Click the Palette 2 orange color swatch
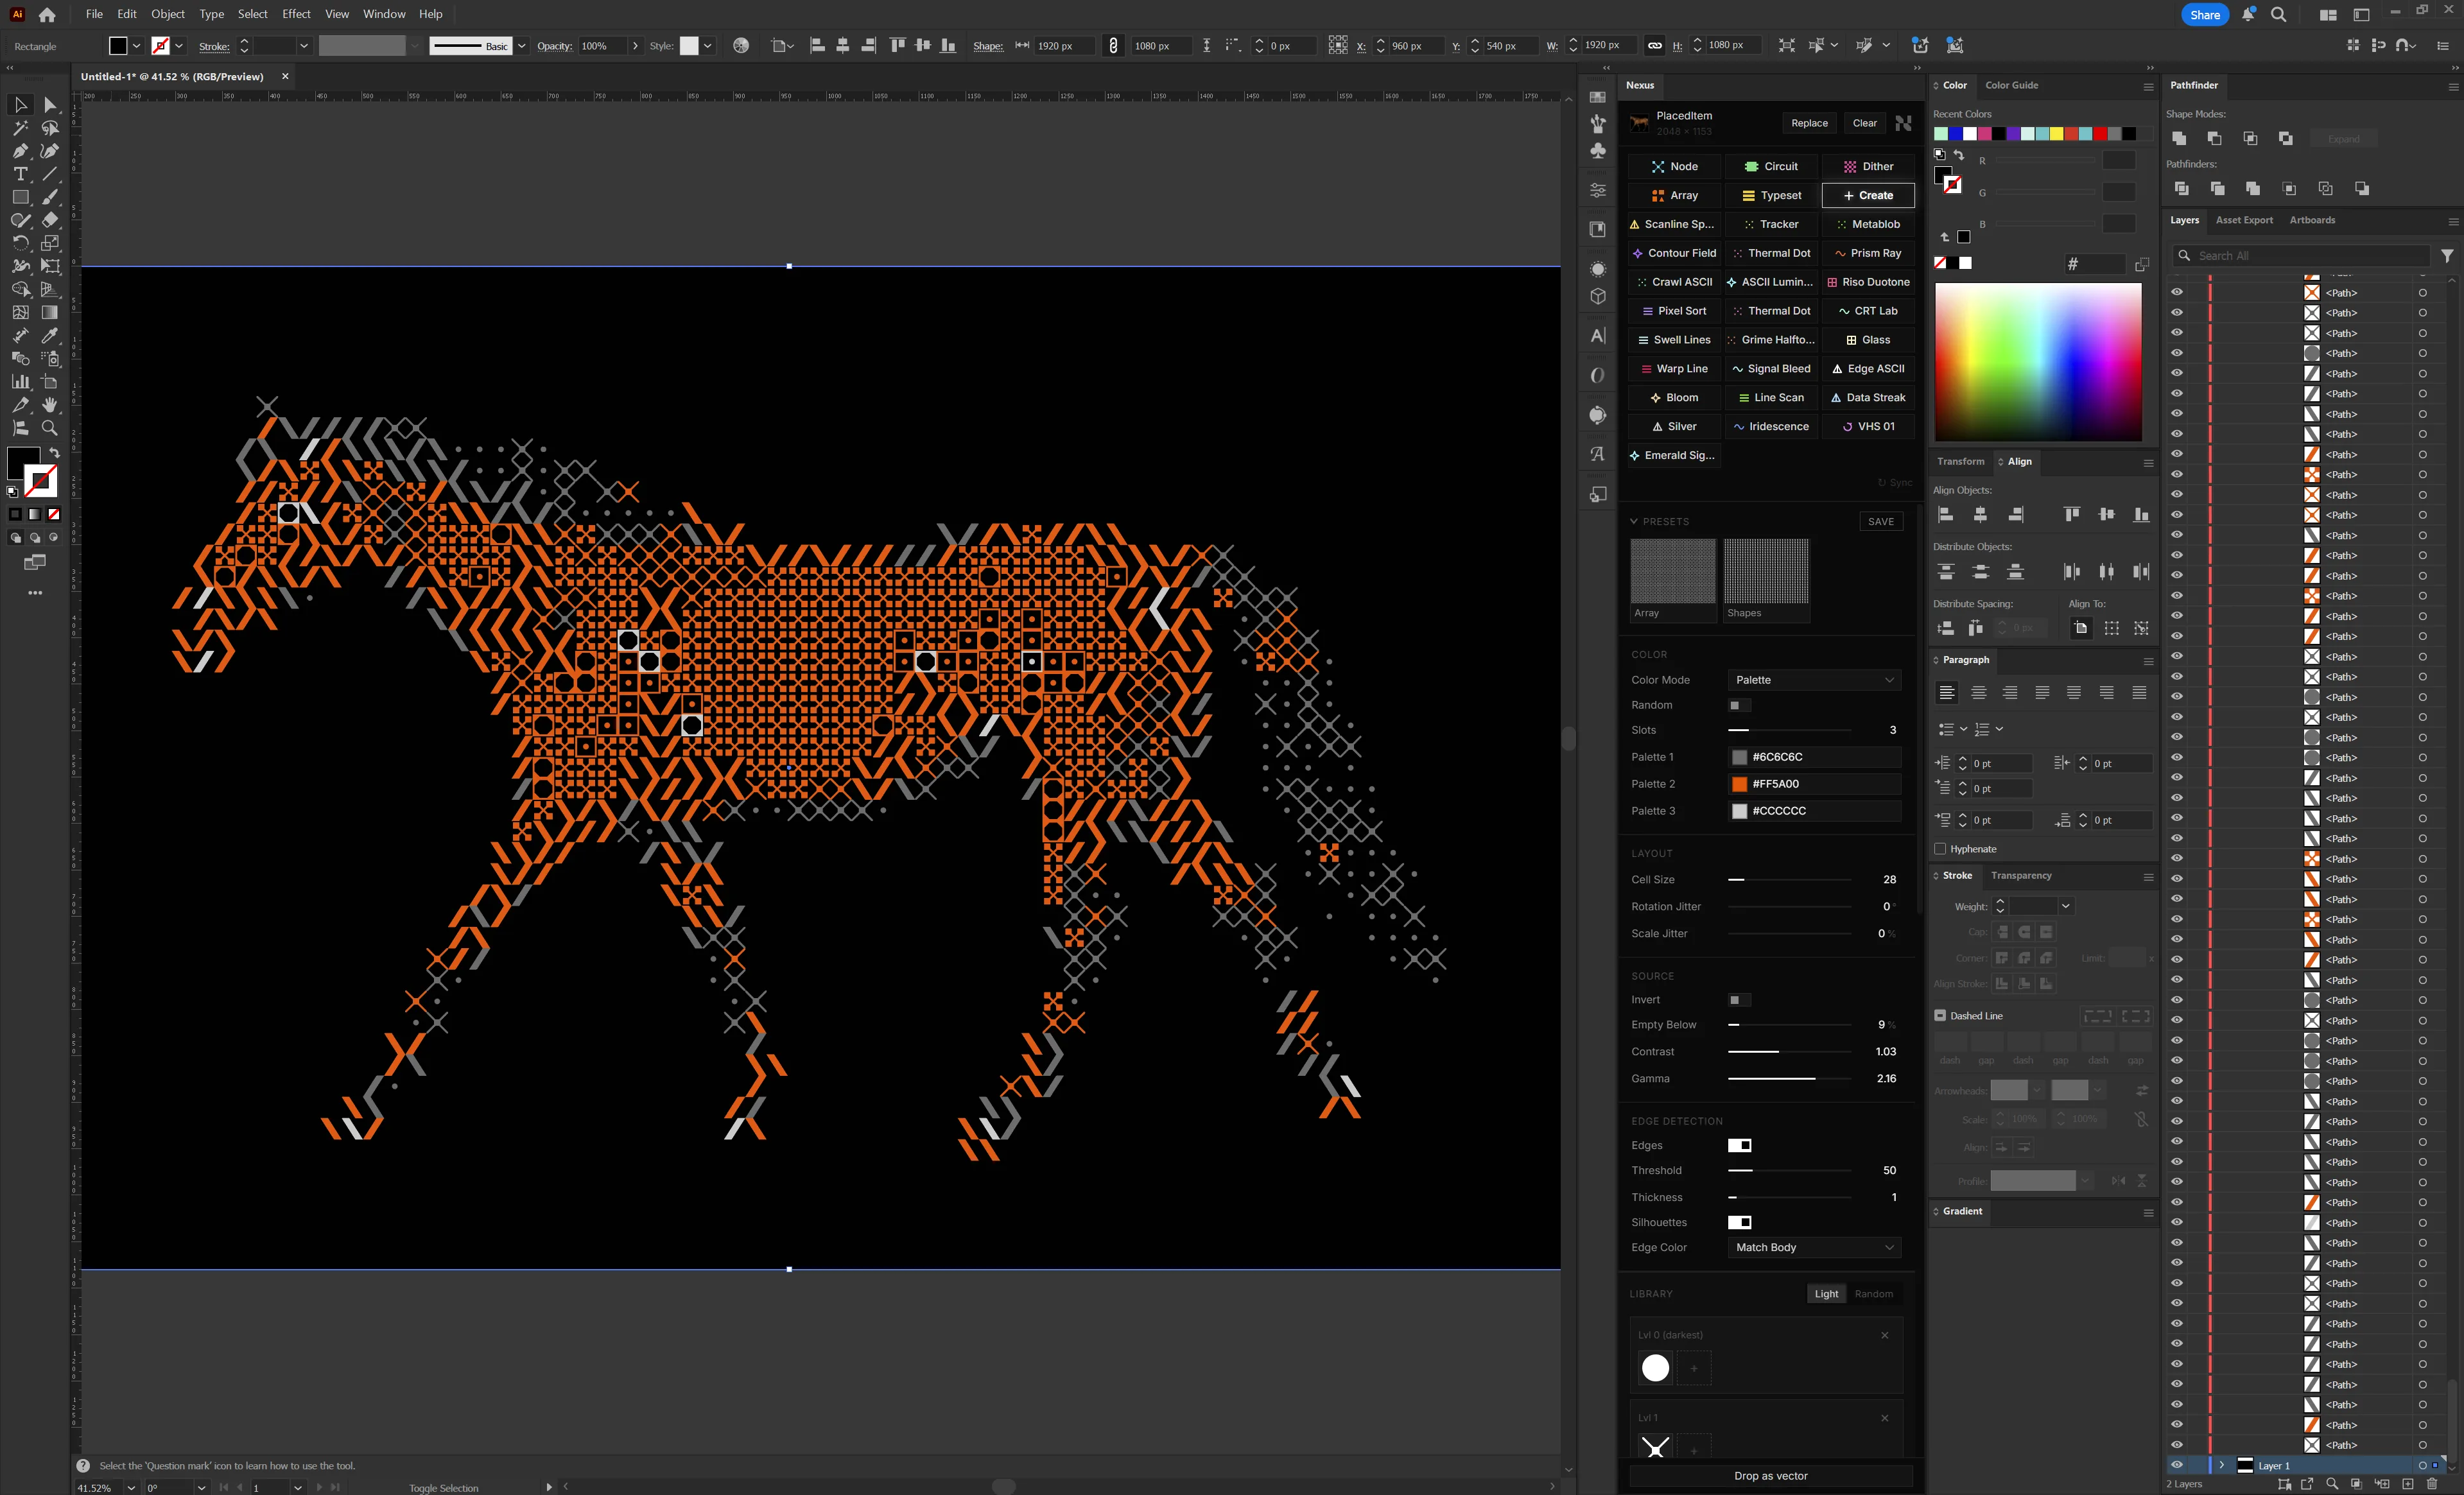Screen dimensions: 2464x1495 (1740, 784)
